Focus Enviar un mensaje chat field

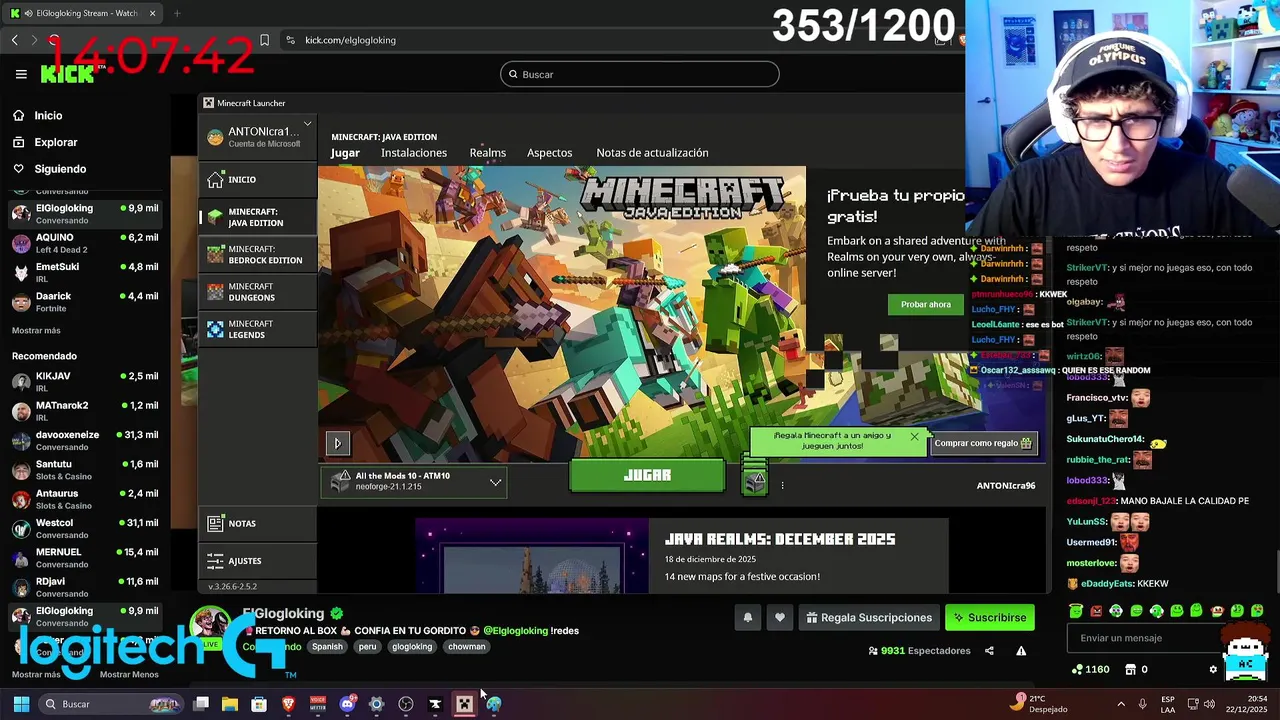tap(1143, 638)
